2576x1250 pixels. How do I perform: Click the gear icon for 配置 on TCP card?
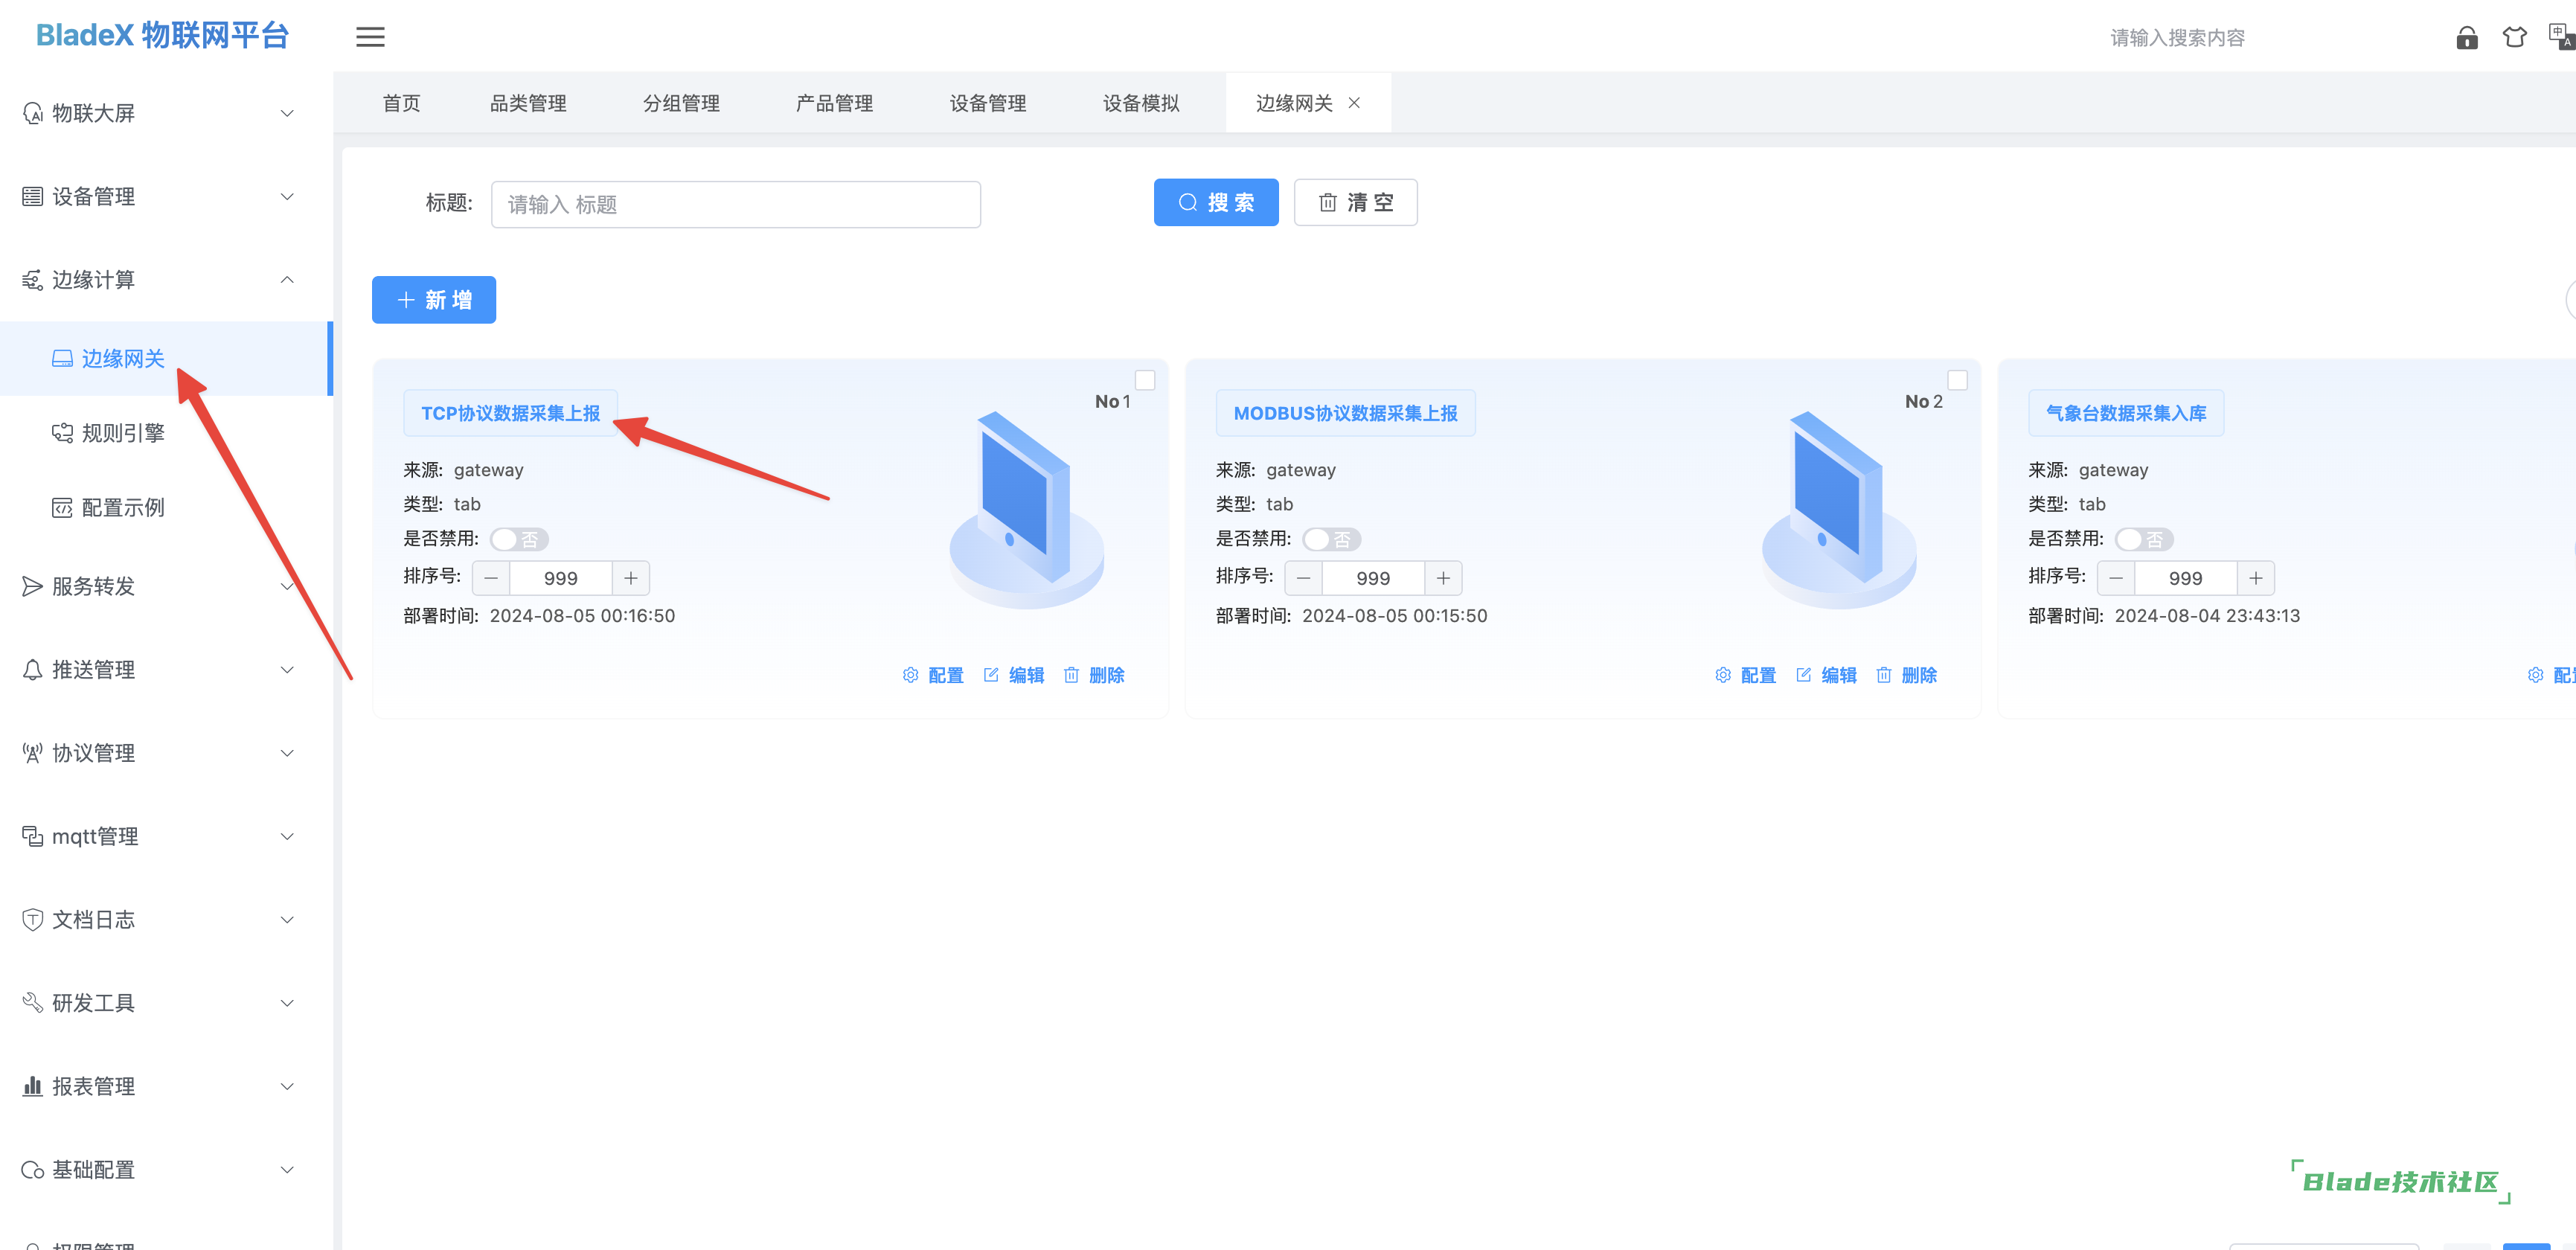click(910, 675)
